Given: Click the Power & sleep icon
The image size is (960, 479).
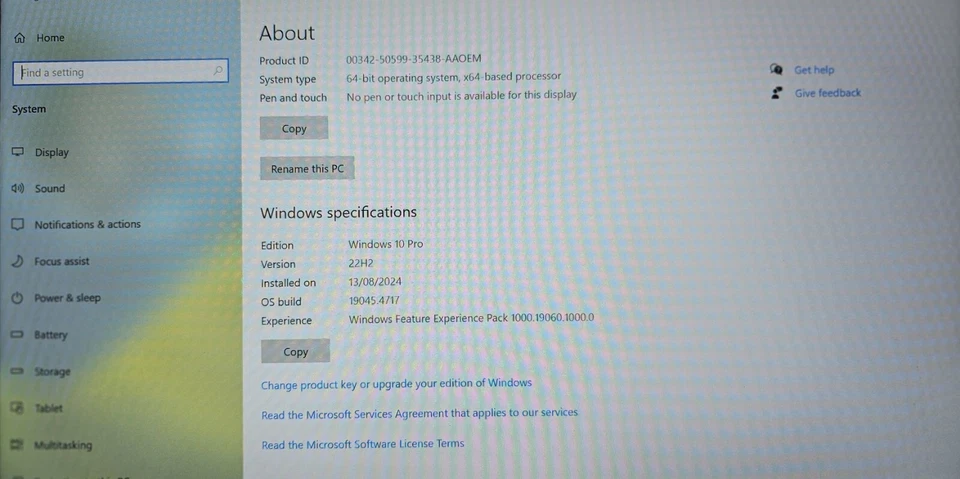Looking at the screenshot, I should (x=18, y=298).
